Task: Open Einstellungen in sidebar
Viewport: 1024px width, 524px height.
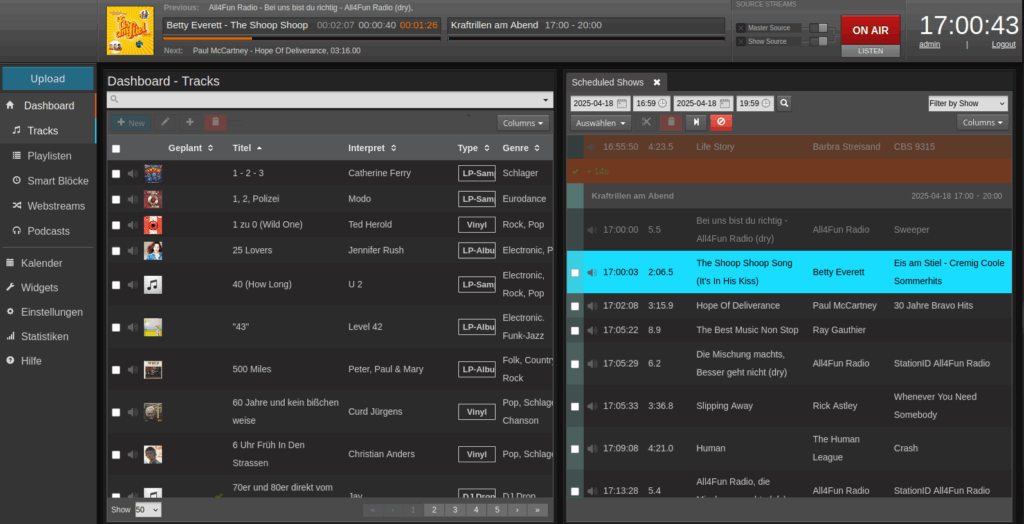Action: coord(48,312)
